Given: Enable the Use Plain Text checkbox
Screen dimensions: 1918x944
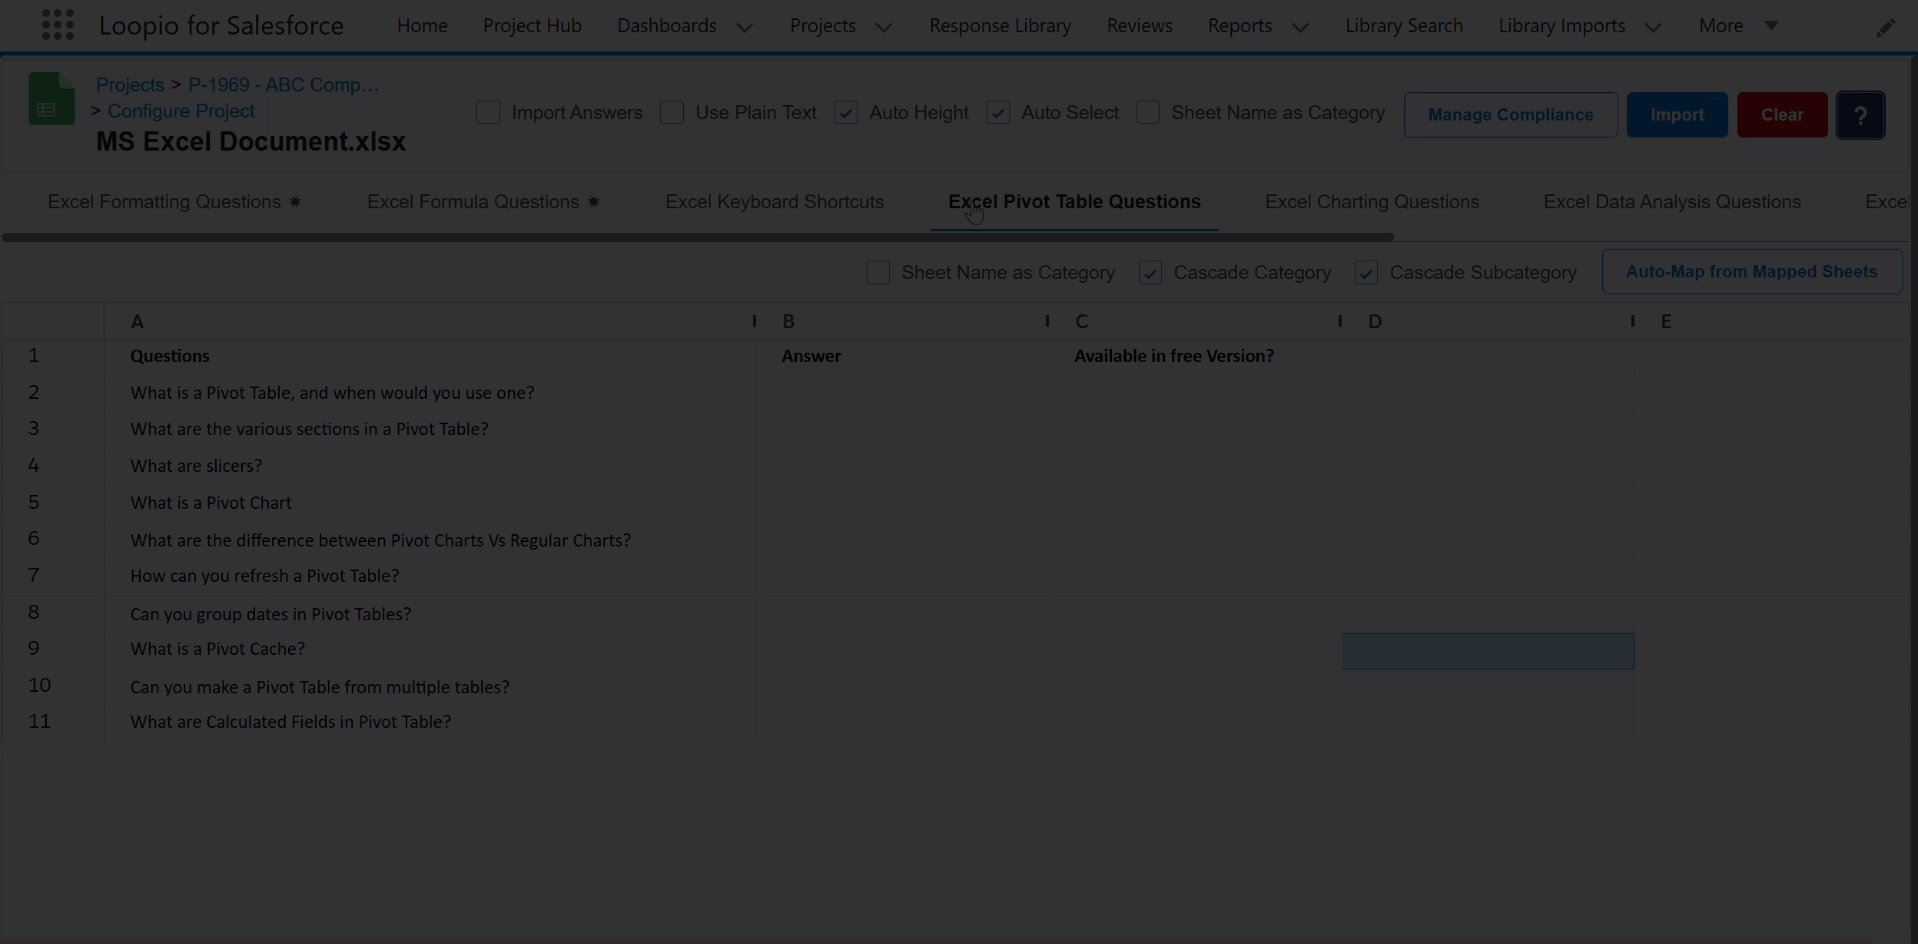Looking at the screenshot, I should 672,113.
